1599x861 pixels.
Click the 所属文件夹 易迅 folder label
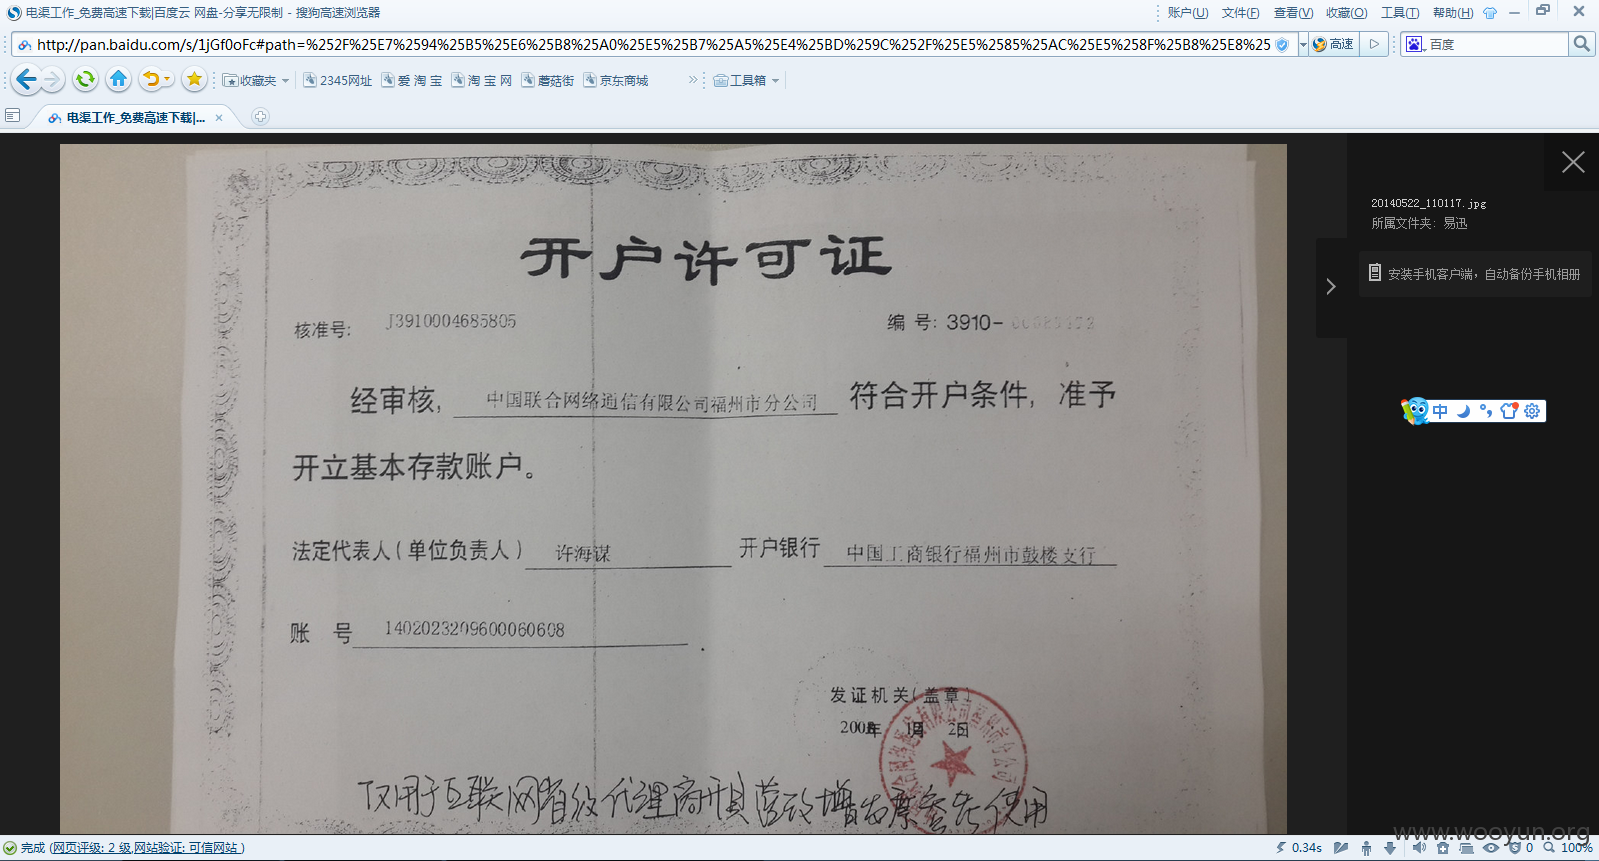click(1419, 223)
